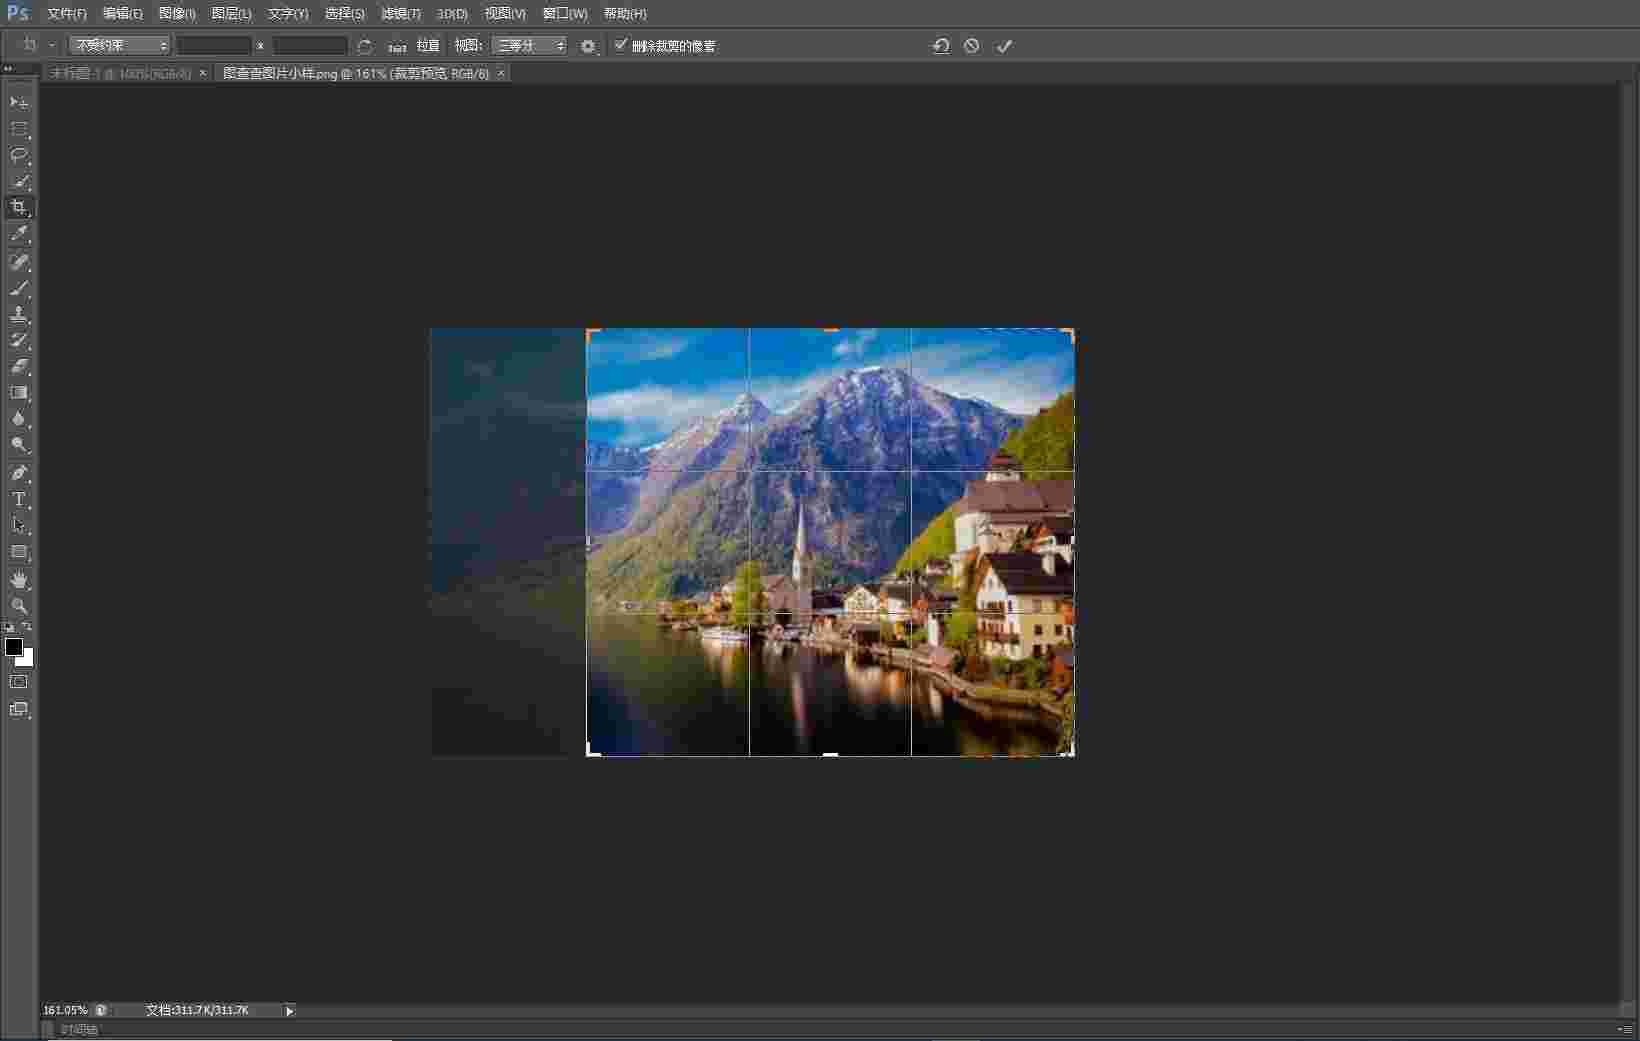Activate the Type tool

[x=19, y=499]
